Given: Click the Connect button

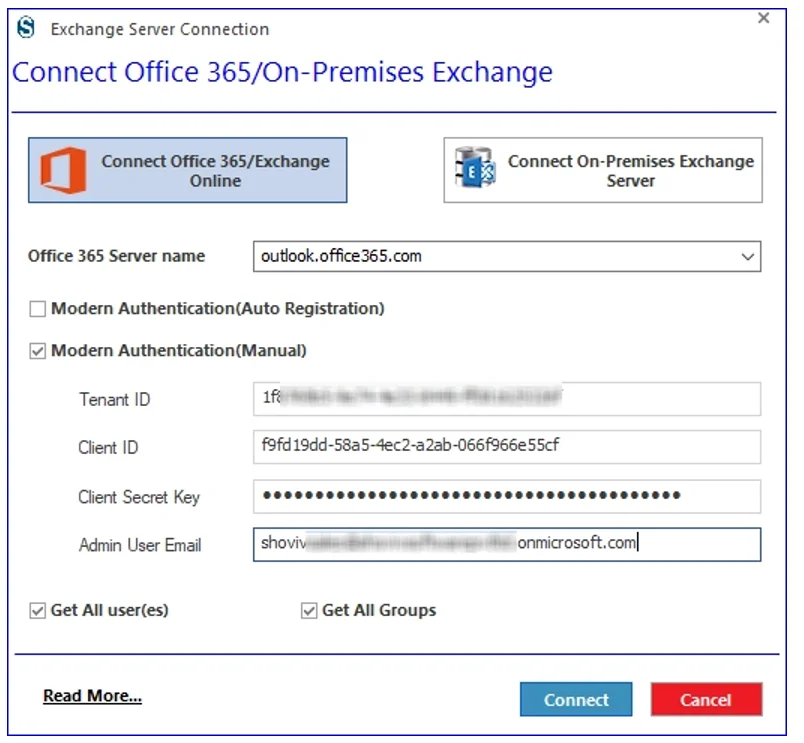Looking at the screenshot, I should 576,699.
